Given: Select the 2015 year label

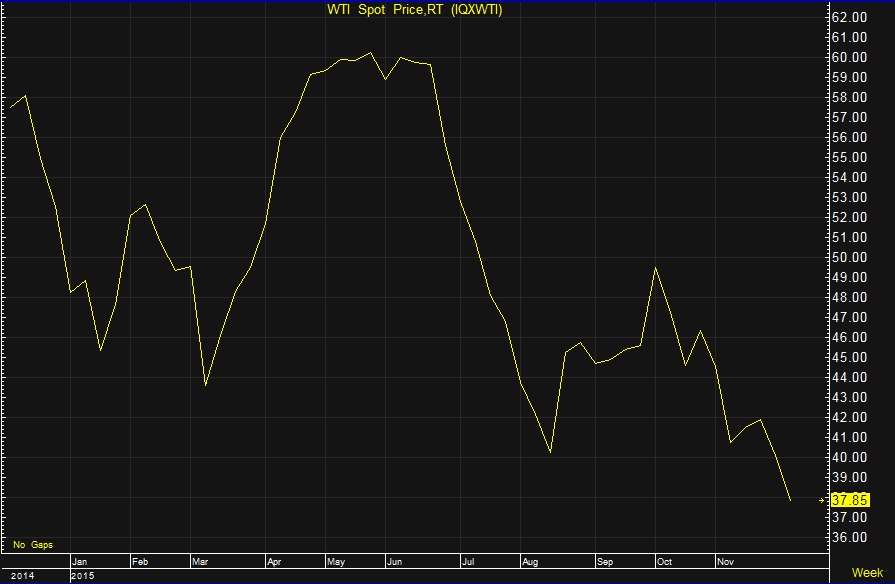Looking at the screenshot, I should (83, 575).
